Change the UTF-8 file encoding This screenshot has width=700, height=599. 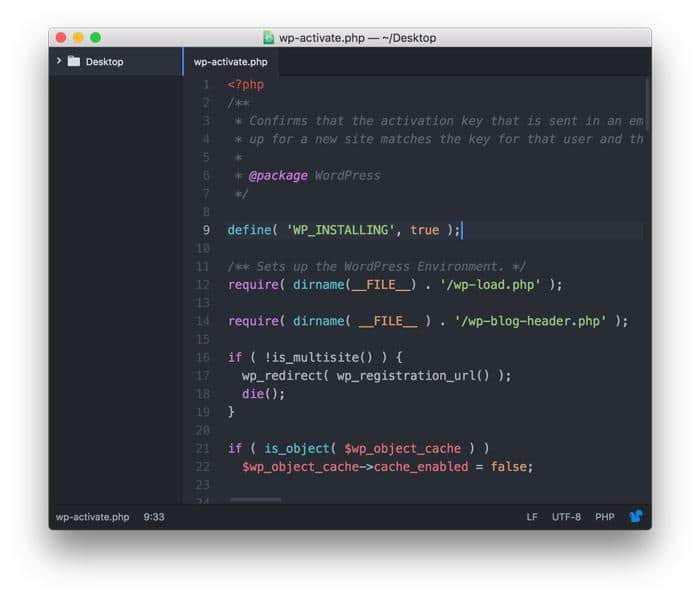[x=566, y=517]
